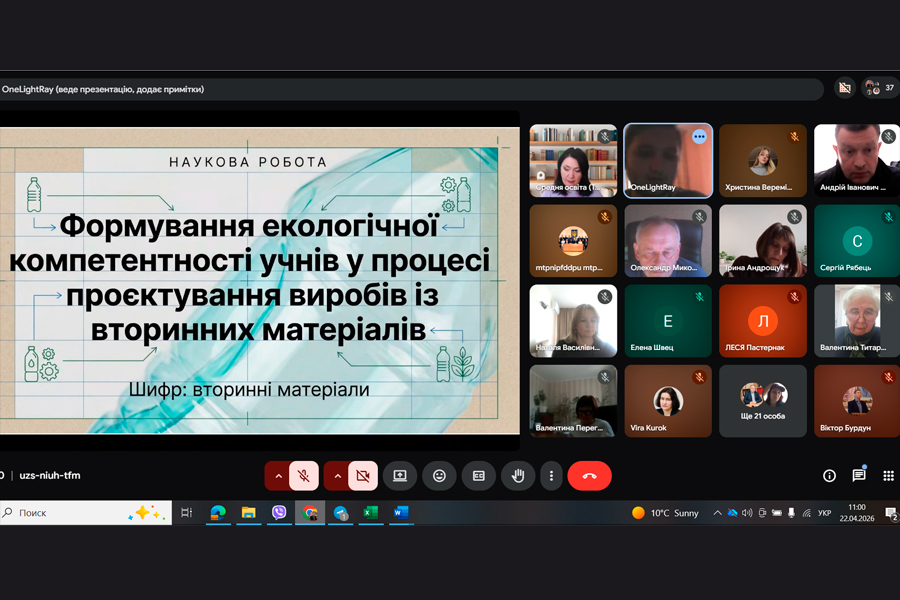The width and height of the screenshot is (900, 600).
Task: Open the emoji reactions button
Action: (x=439, y=476)
